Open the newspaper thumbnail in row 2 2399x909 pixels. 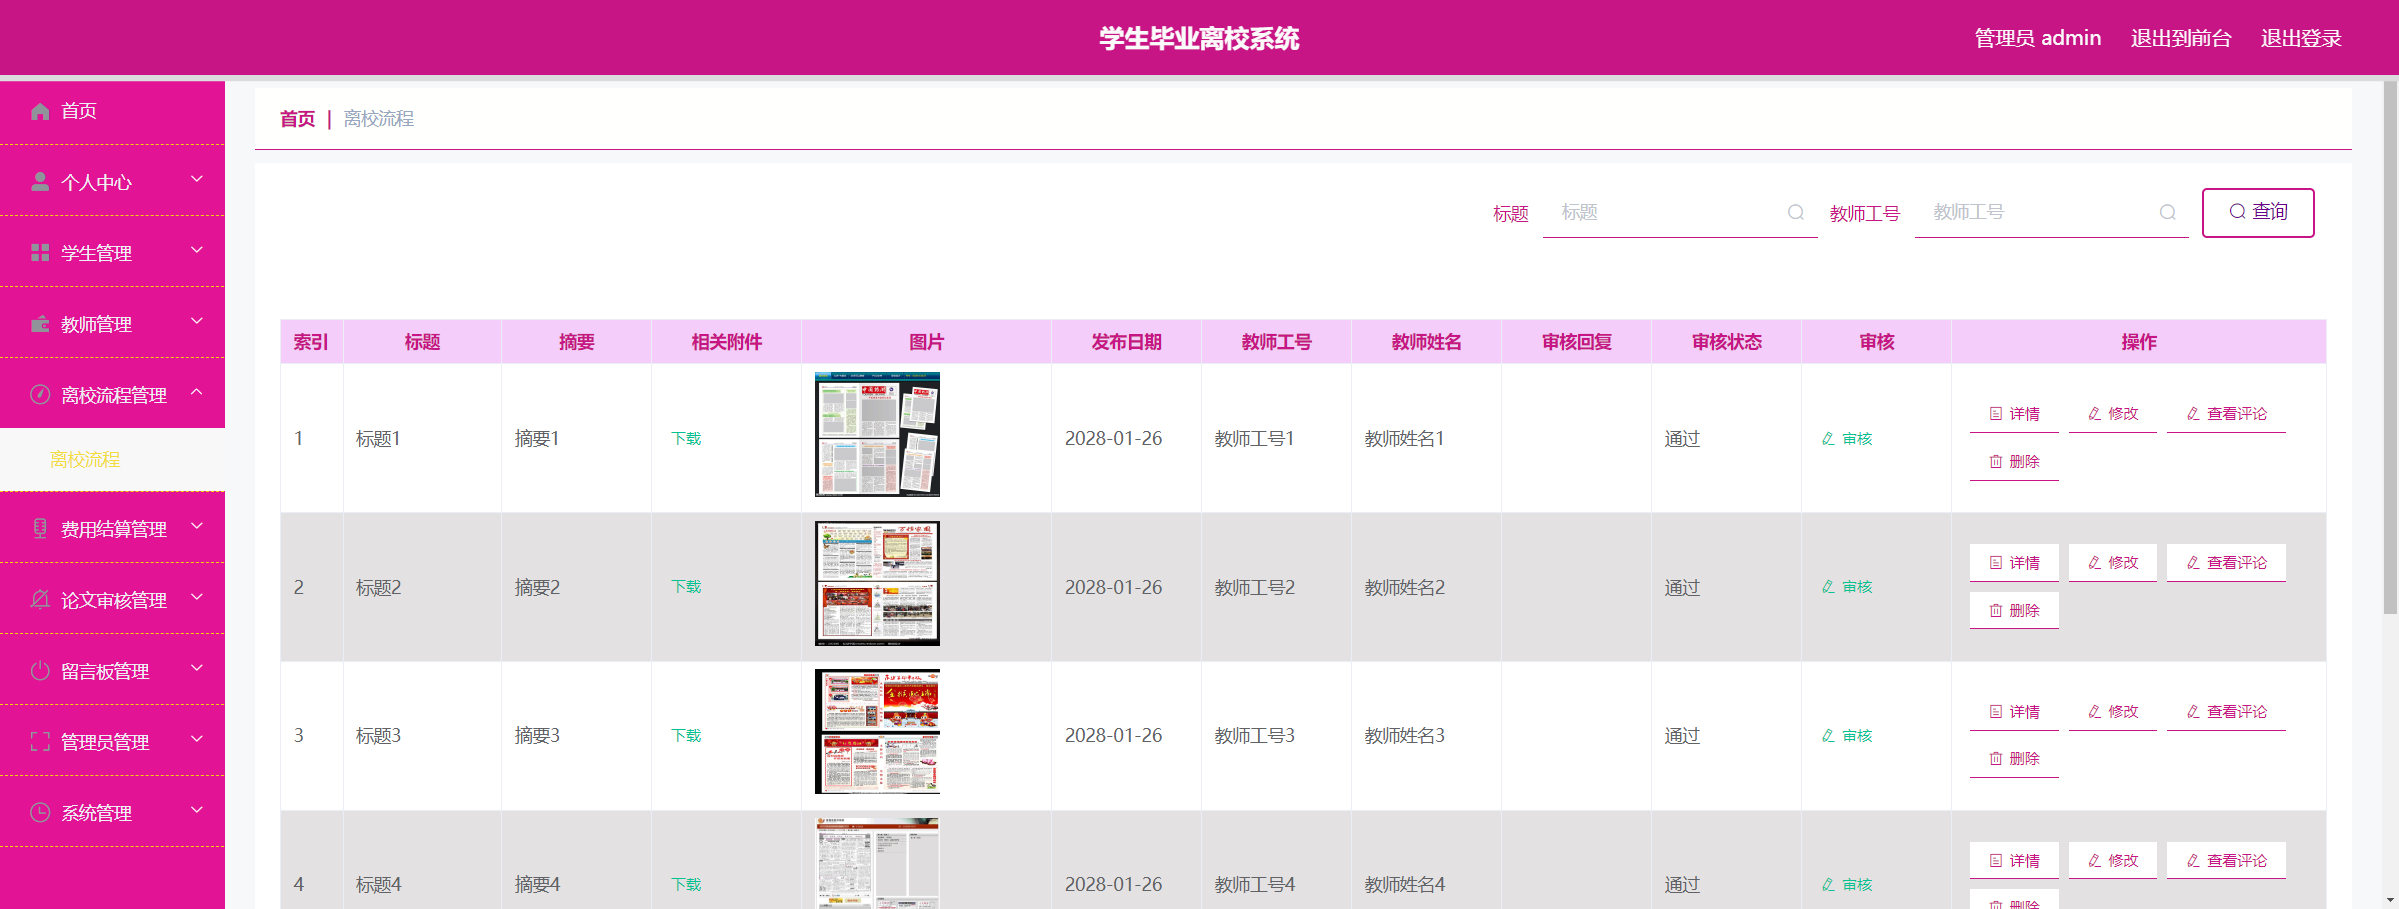coord(877,583)
